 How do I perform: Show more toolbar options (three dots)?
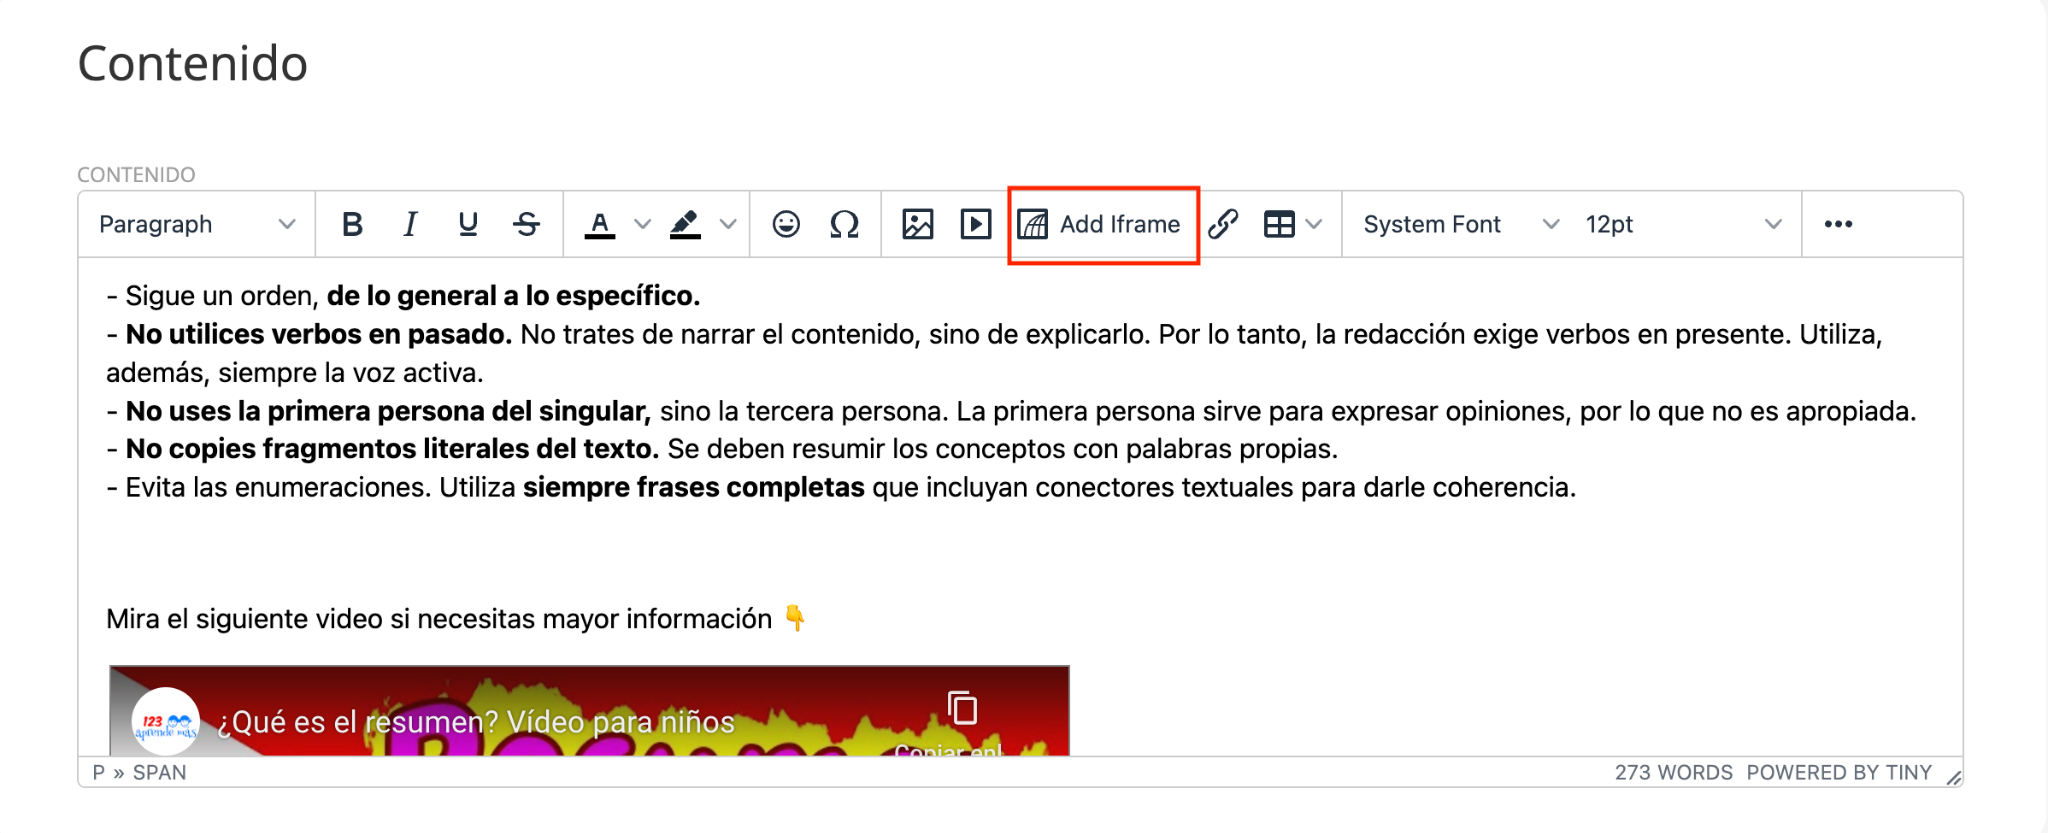click(x=1838, y=224)
